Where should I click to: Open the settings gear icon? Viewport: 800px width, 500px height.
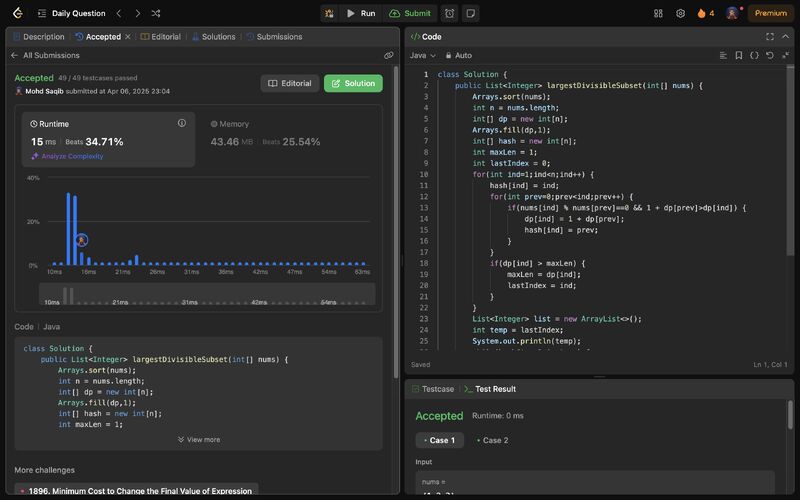click(x=680, y=13)
